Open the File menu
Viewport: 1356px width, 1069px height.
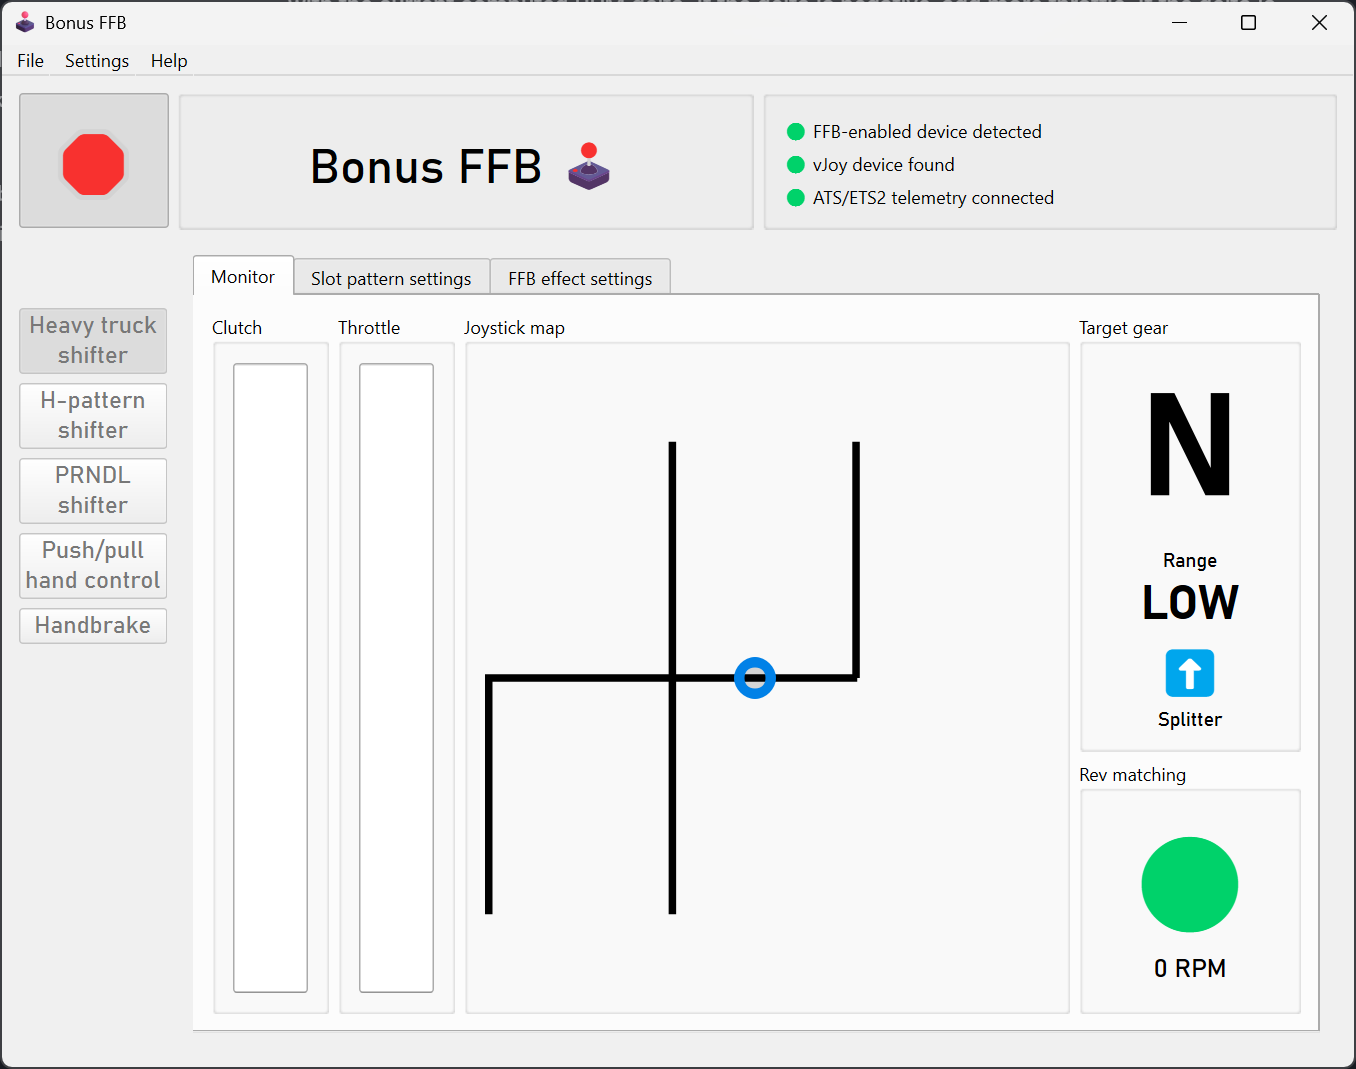point(31,61)
